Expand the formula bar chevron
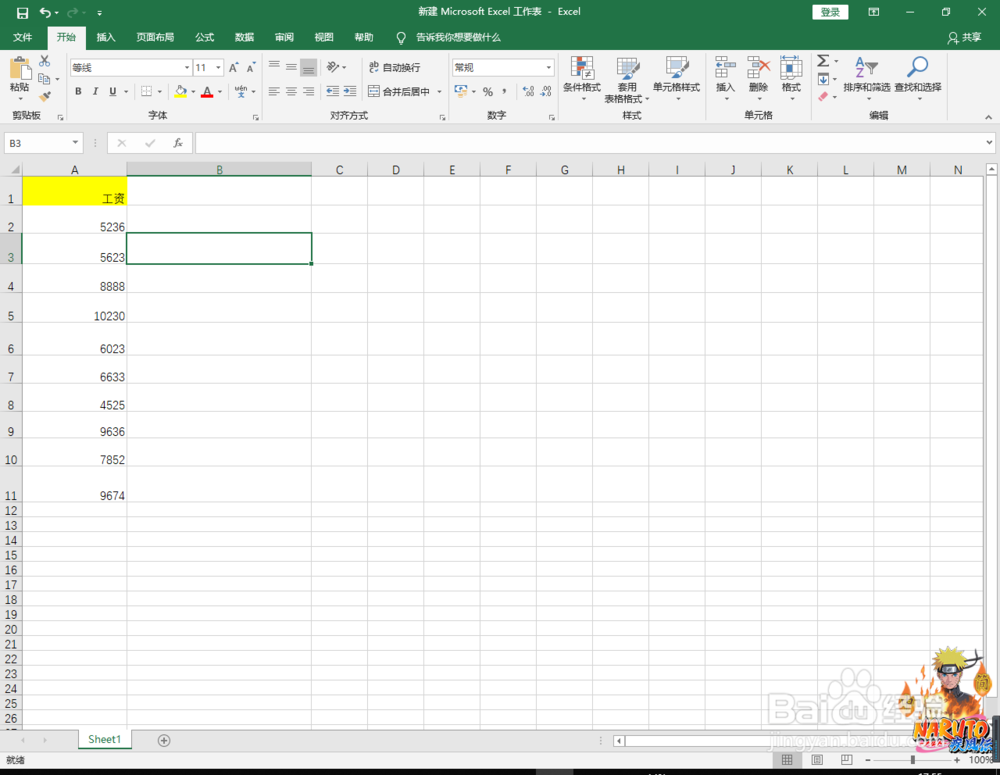 tap(989, 143)
